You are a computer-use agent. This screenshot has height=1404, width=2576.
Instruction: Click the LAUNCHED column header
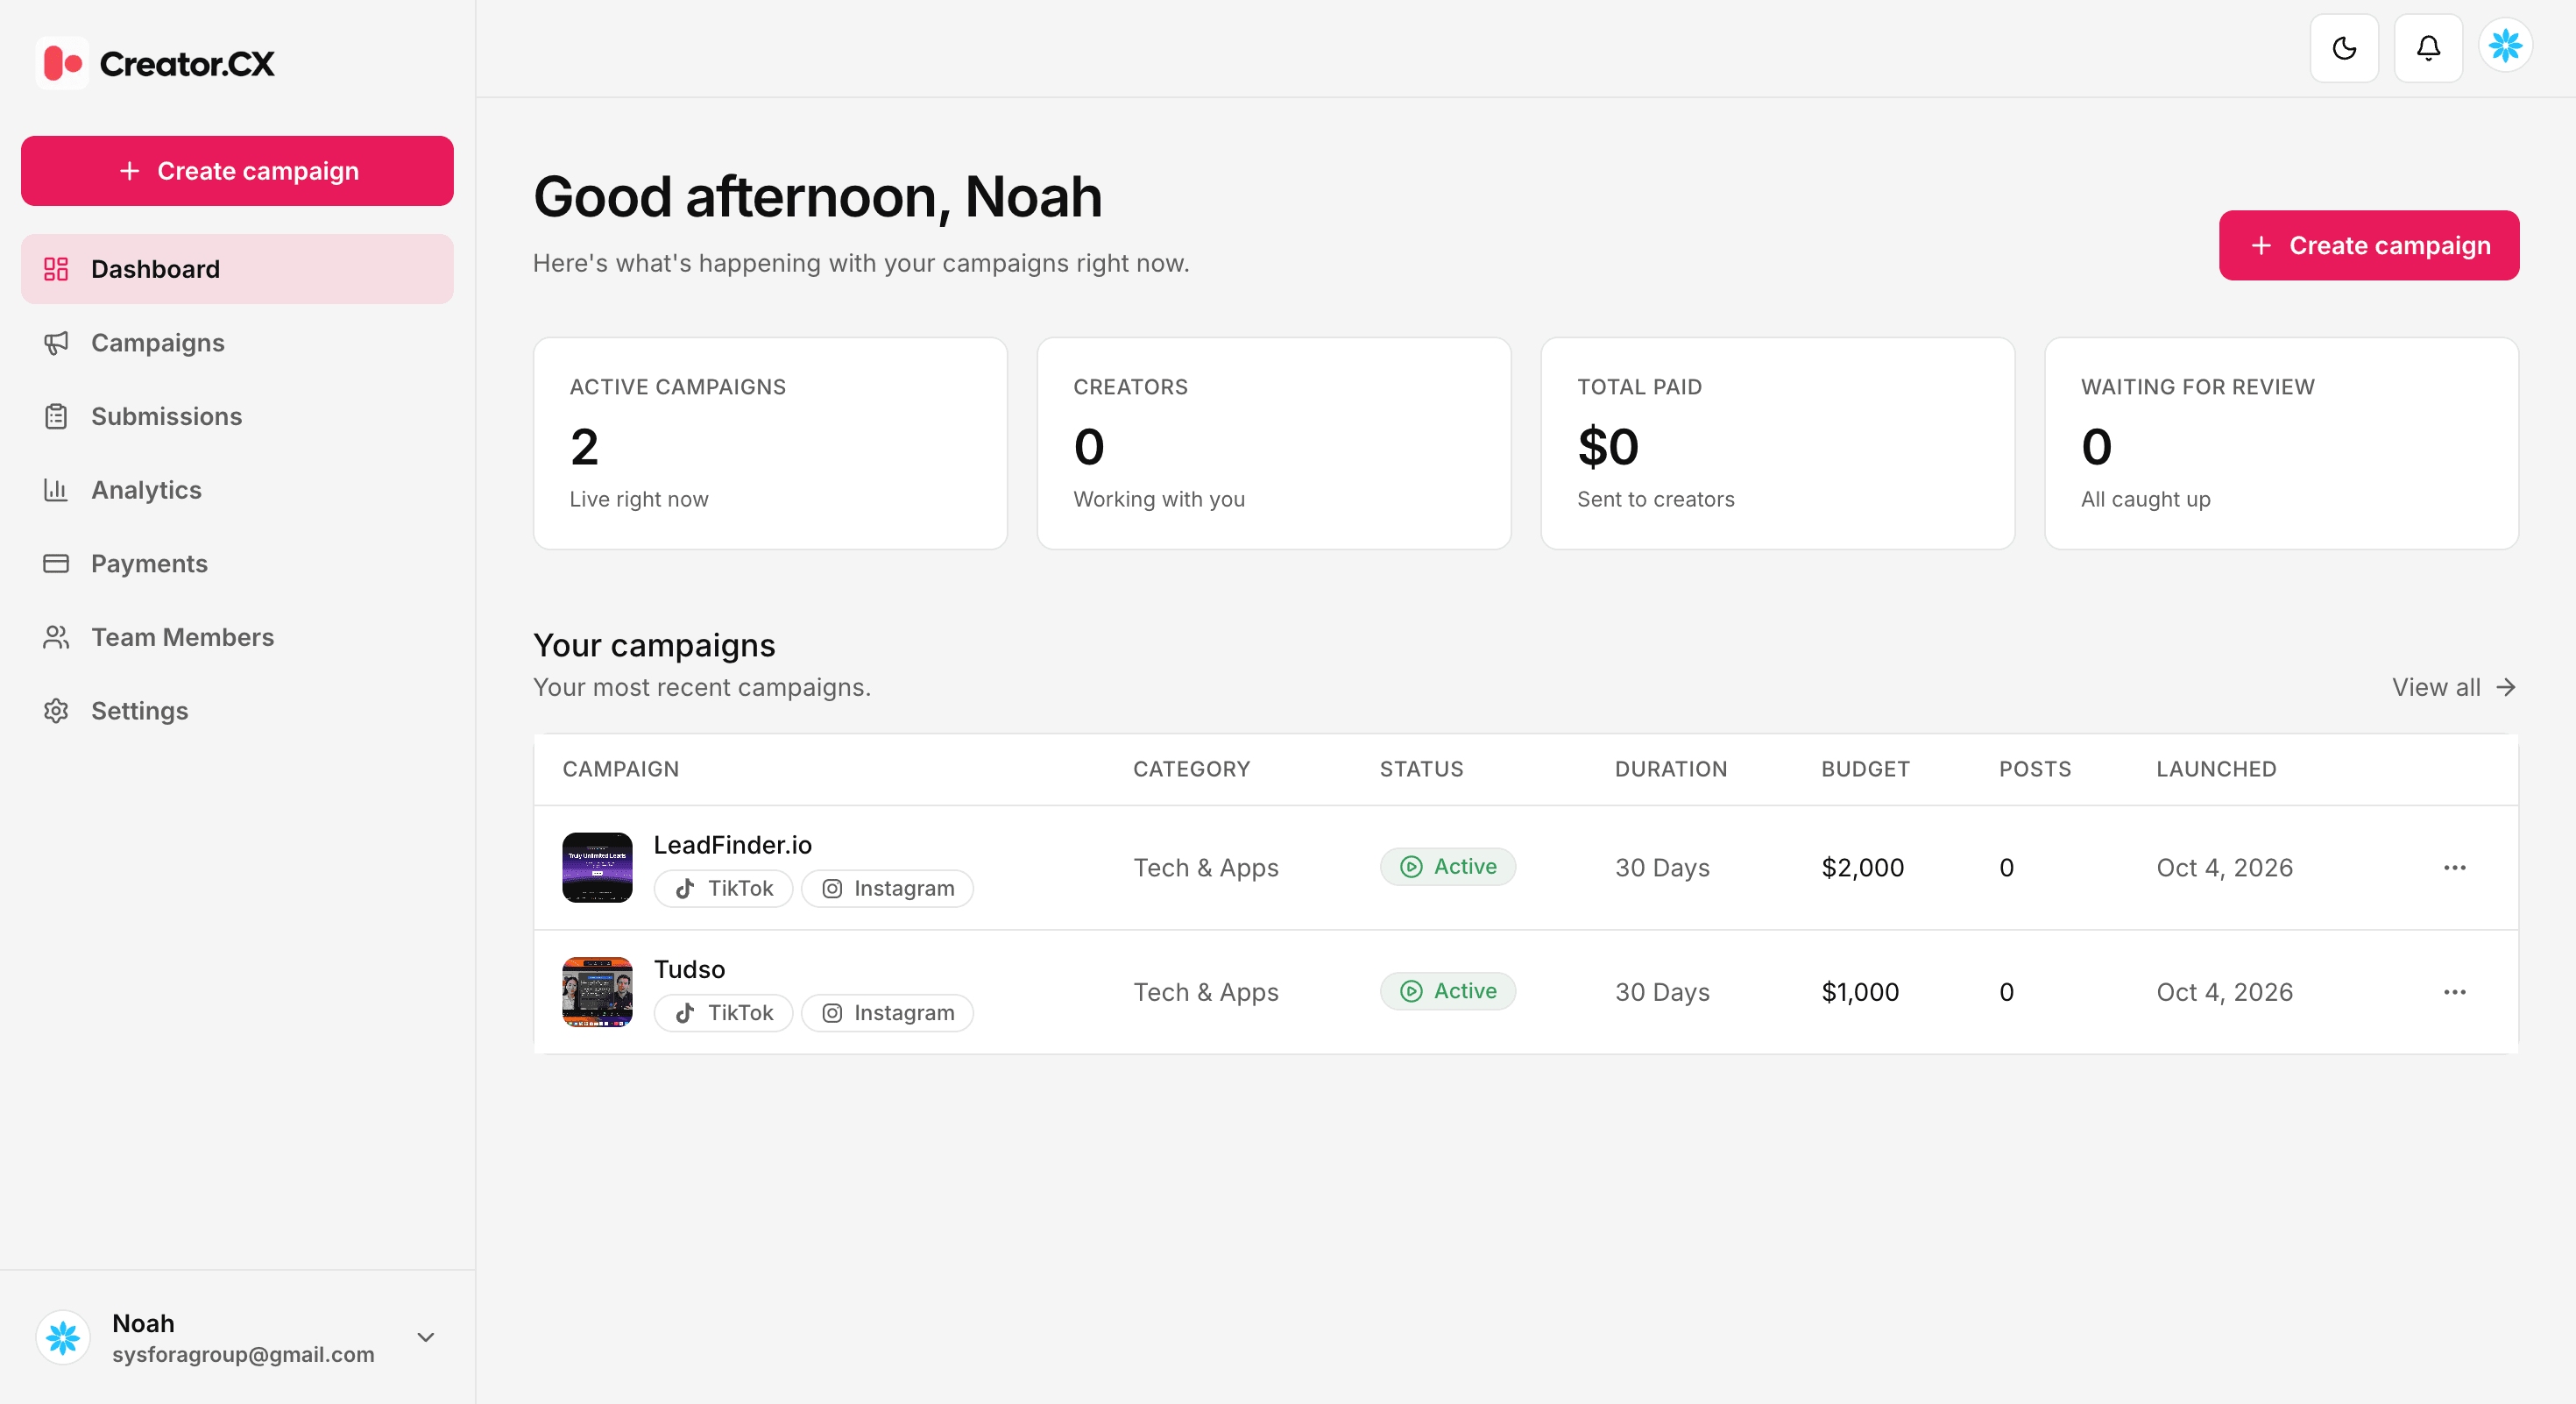click(2216, 769)
